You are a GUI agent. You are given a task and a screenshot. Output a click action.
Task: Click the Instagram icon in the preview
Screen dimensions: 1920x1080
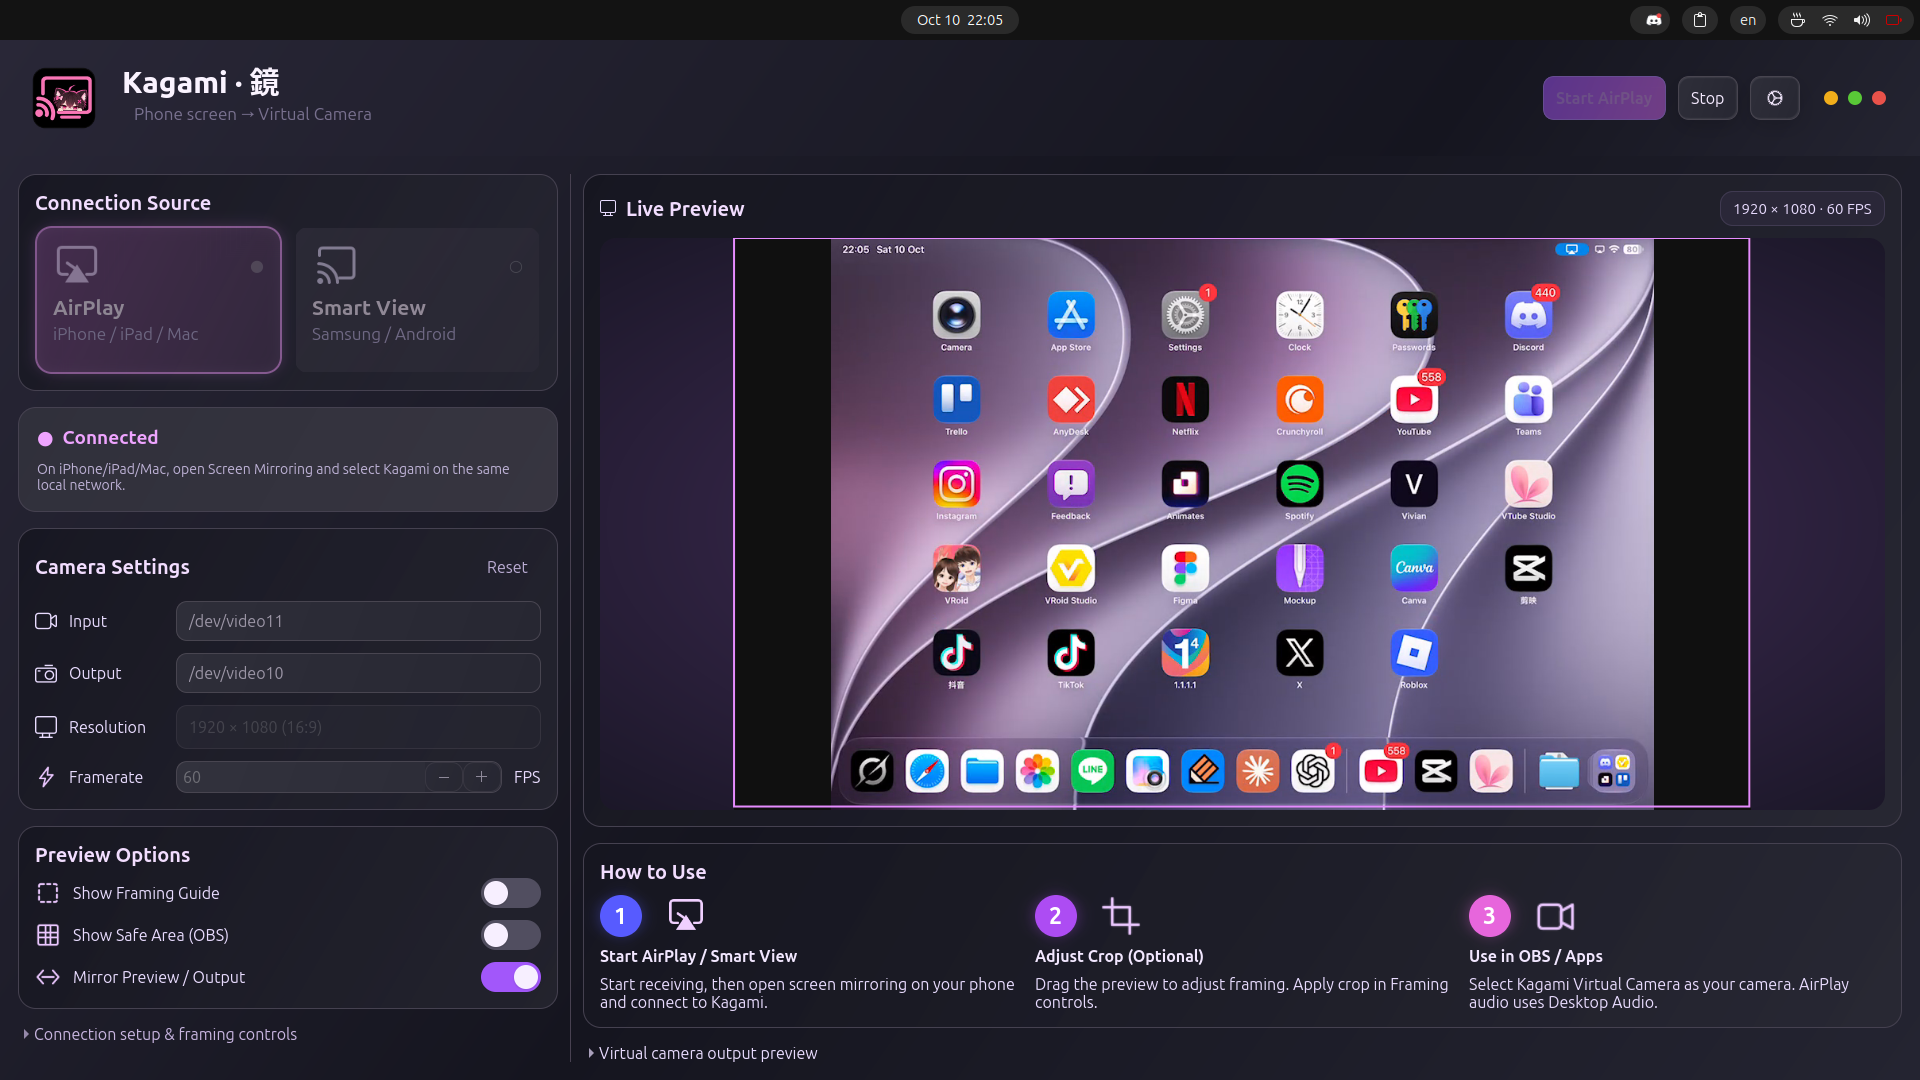coord(956,485)
